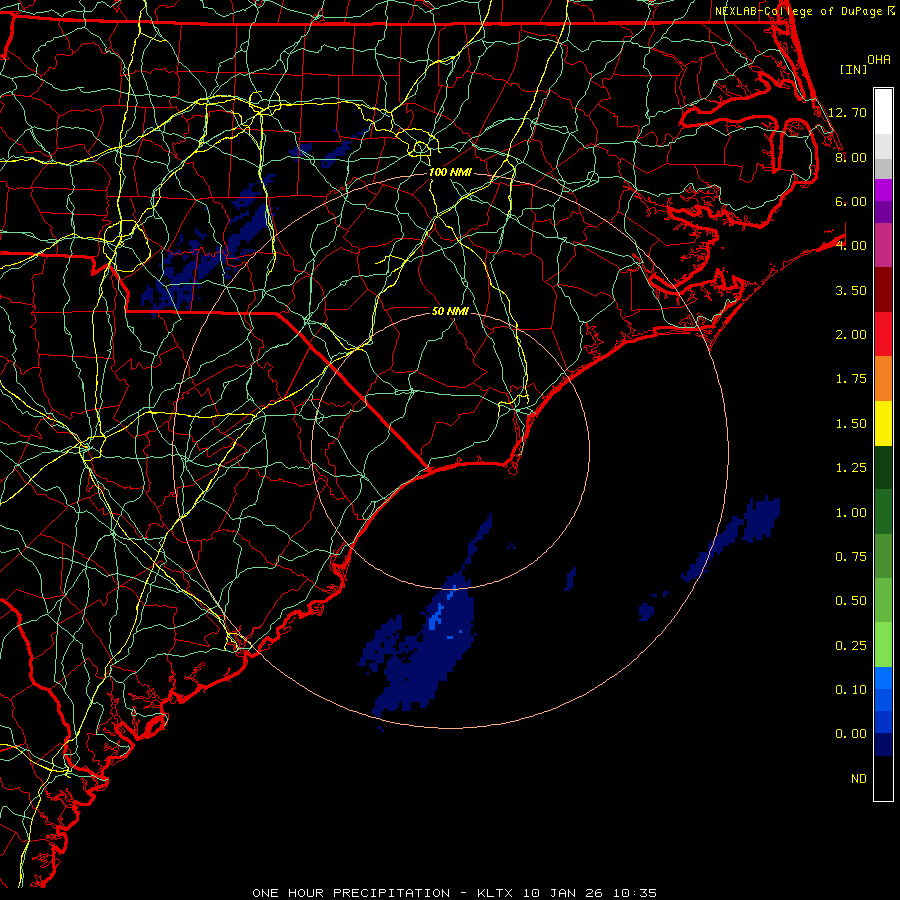
Task: Click the 1.00 legend value
Action: [x=851, y=512]
